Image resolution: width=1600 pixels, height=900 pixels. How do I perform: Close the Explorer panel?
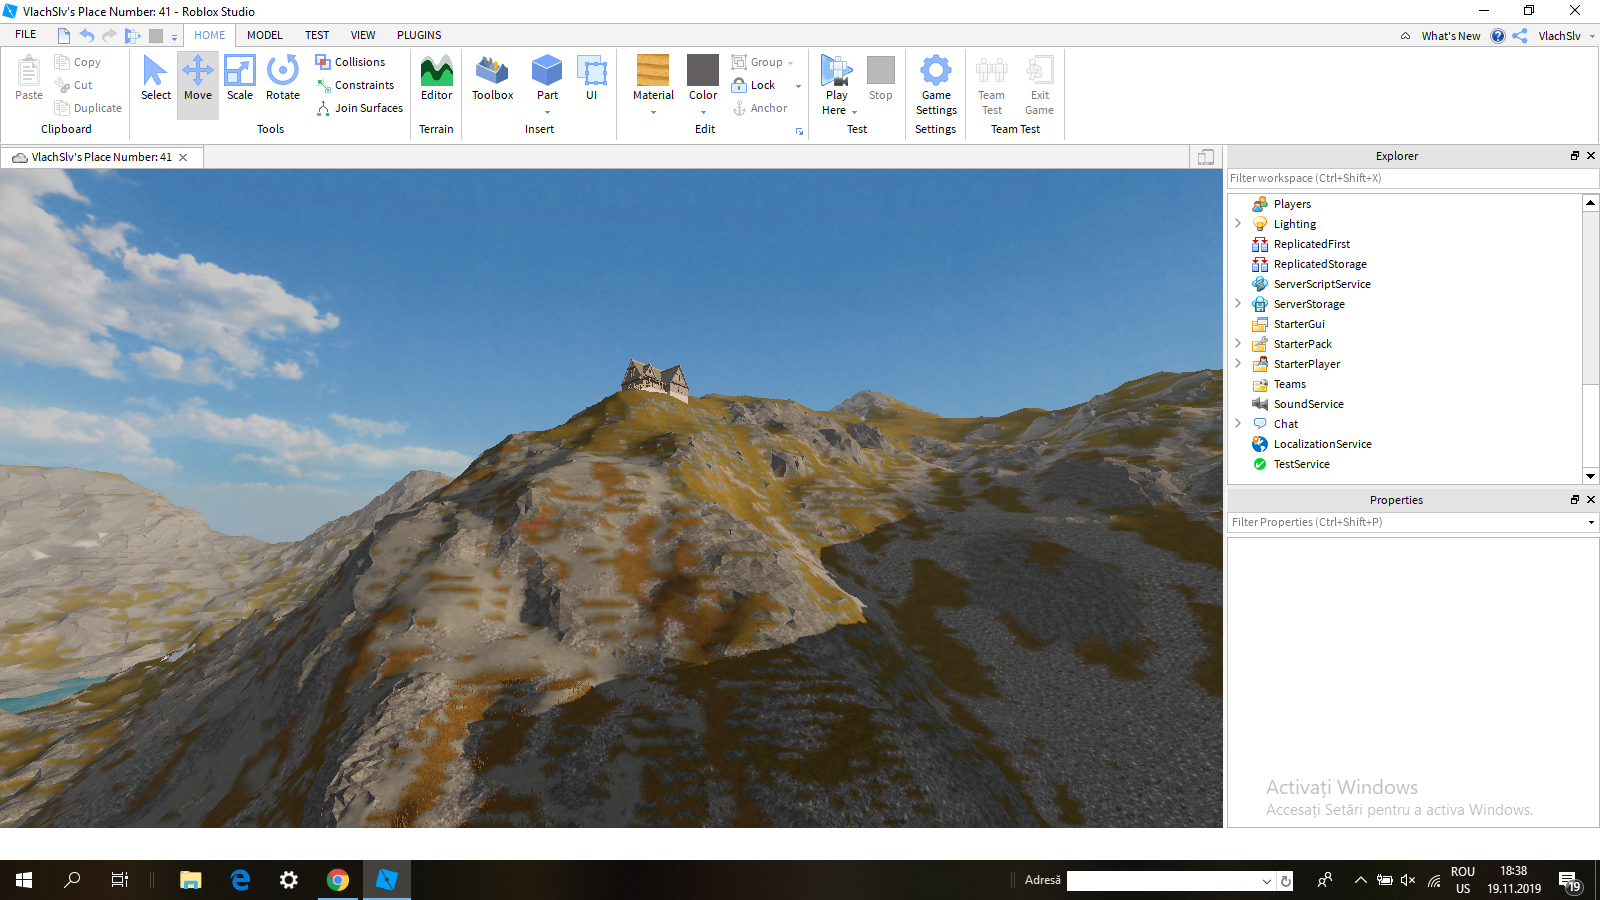tap(1591, 155)
